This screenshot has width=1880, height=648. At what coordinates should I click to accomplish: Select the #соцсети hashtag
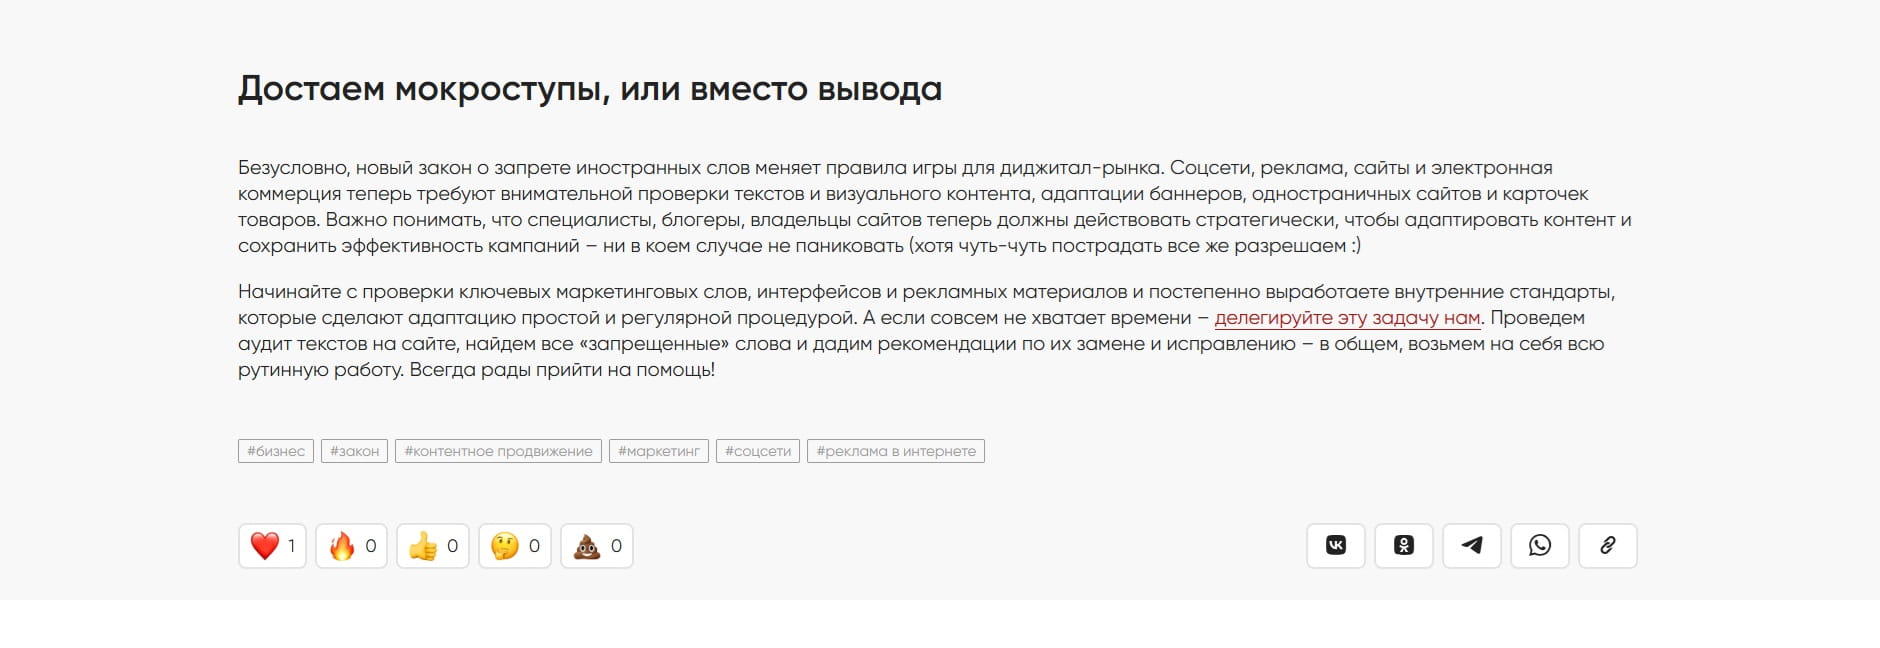click(757, 450)
